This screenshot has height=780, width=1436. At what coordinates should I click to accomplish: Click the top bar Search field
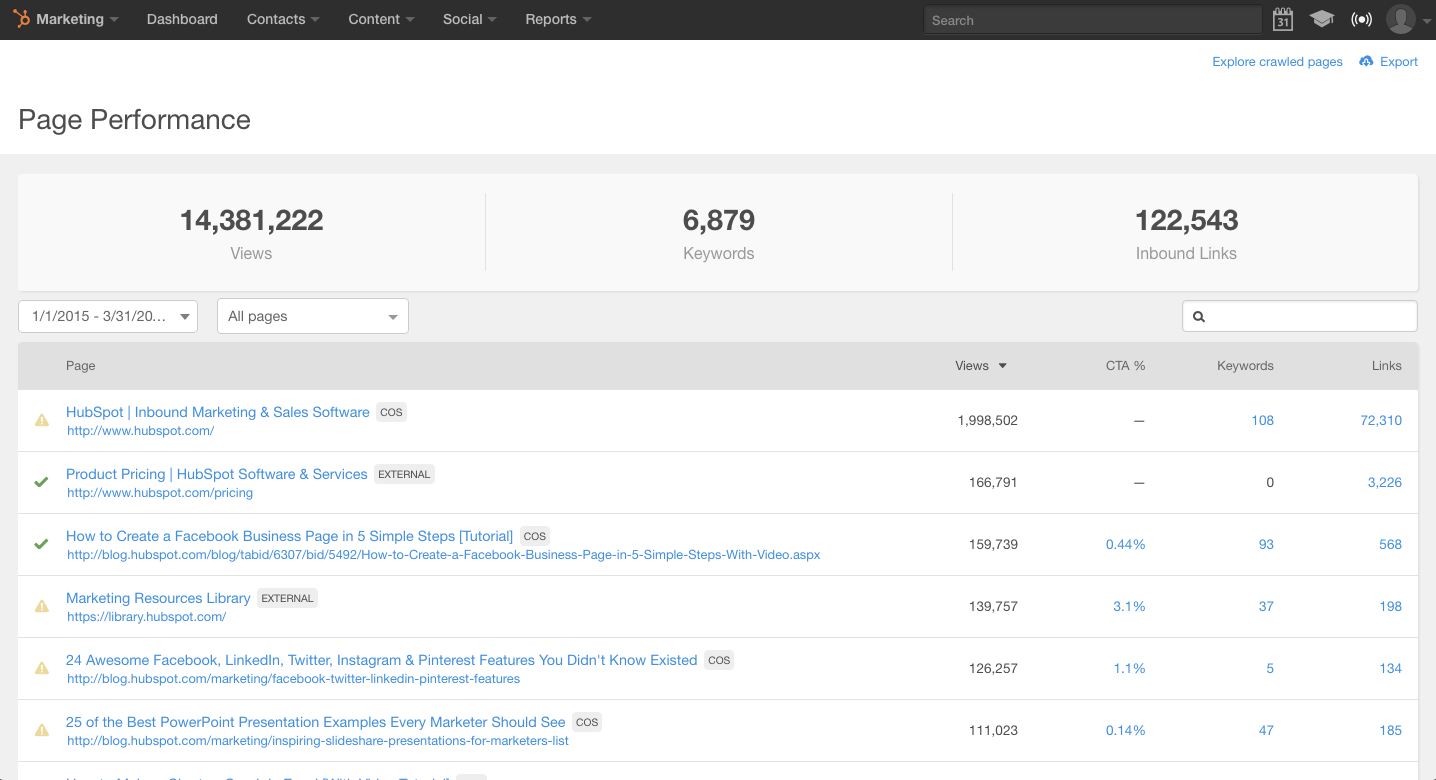click(x=1092, y=20)
